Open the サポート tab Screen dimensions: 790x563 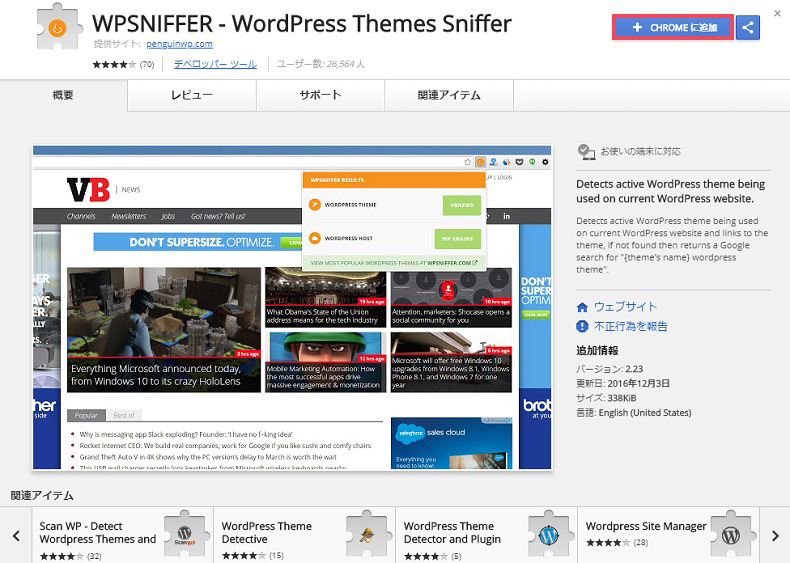tap(320, 95)
